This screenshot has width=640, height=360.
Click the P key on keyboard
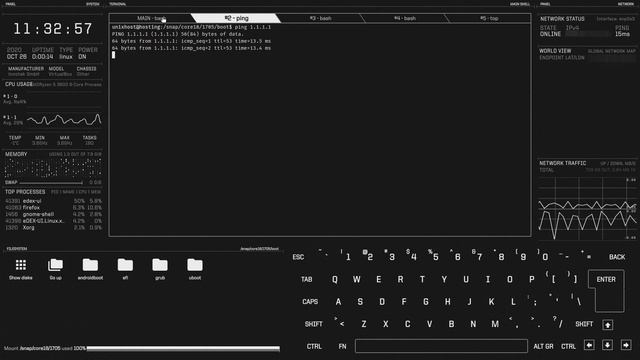point(531,280)
